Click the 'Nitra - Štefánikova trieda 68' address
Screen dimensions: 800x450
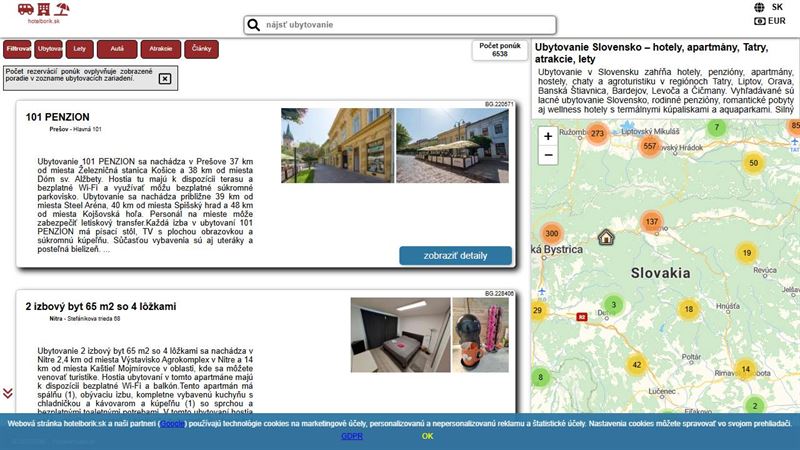click(x=85, y=318)
